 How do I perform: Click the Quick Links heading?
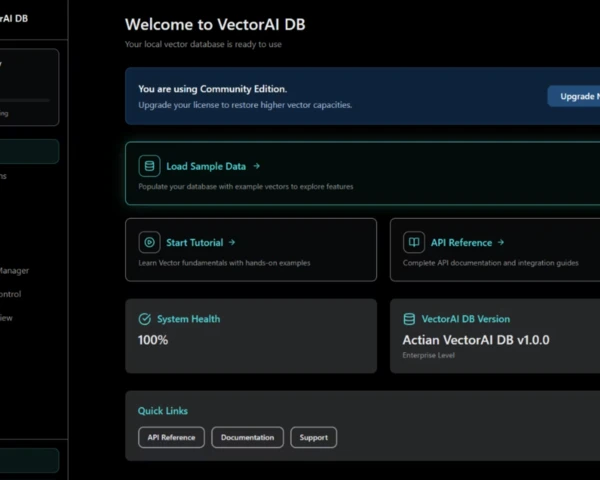tap(163, 411)
